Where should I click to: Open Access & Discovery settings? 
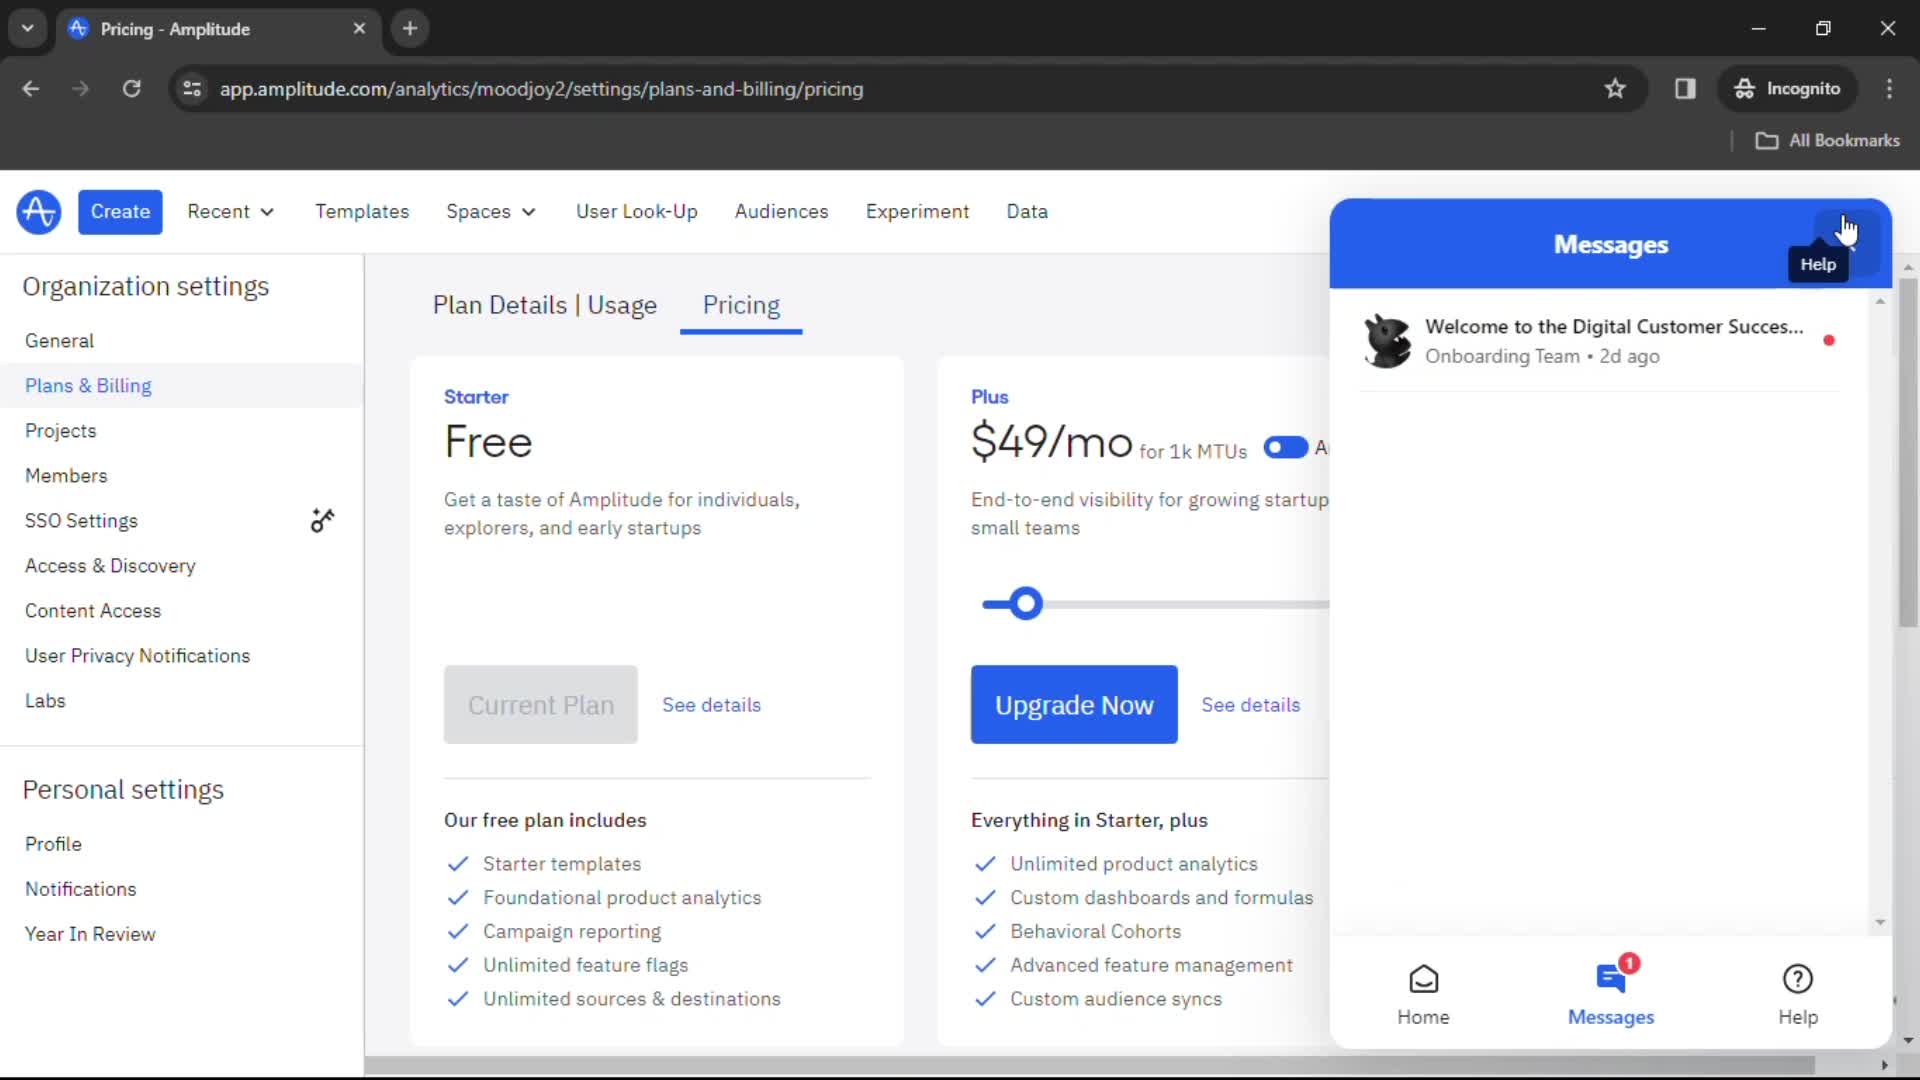click(x=110, y=566)
